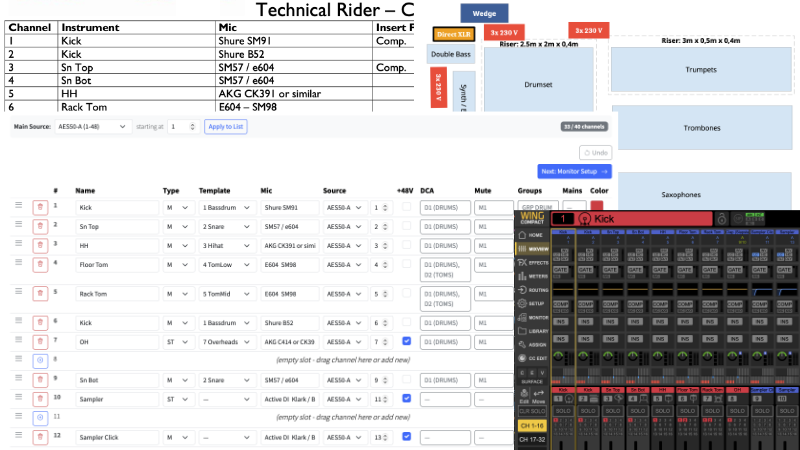Grab the drag handle of row 1
The height and width of the screenshot is (450, 800).
click(18, 205)
